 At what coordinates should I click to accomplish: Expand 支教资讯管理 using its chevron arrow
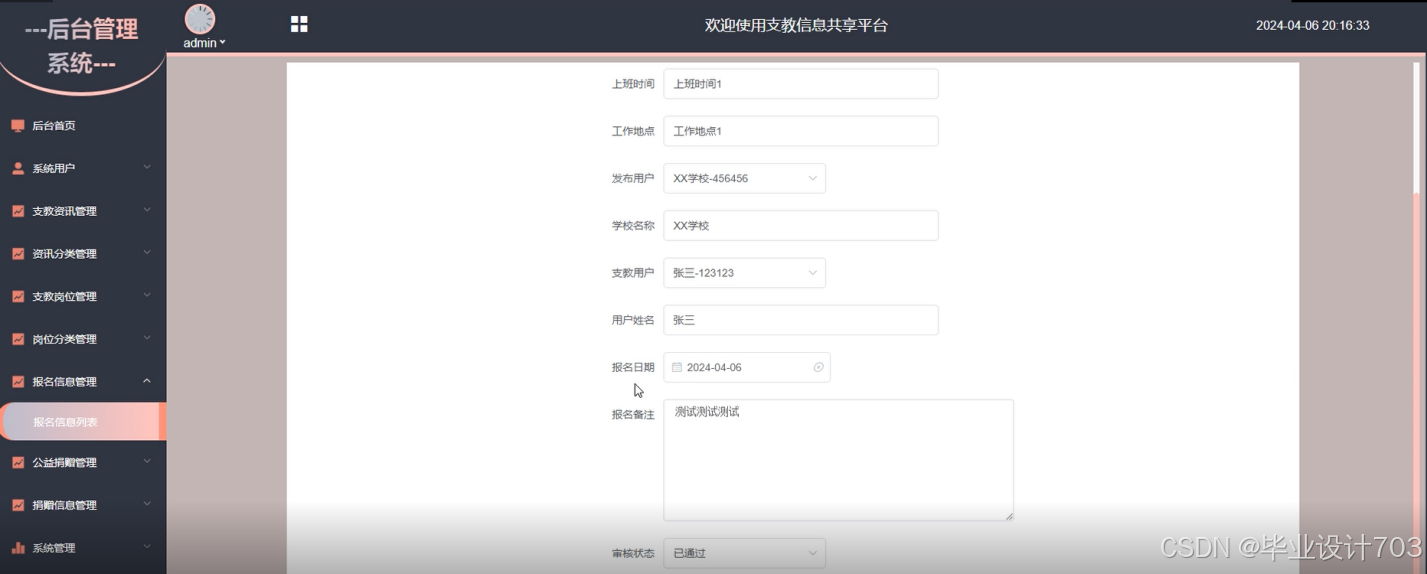click(147, 210)
